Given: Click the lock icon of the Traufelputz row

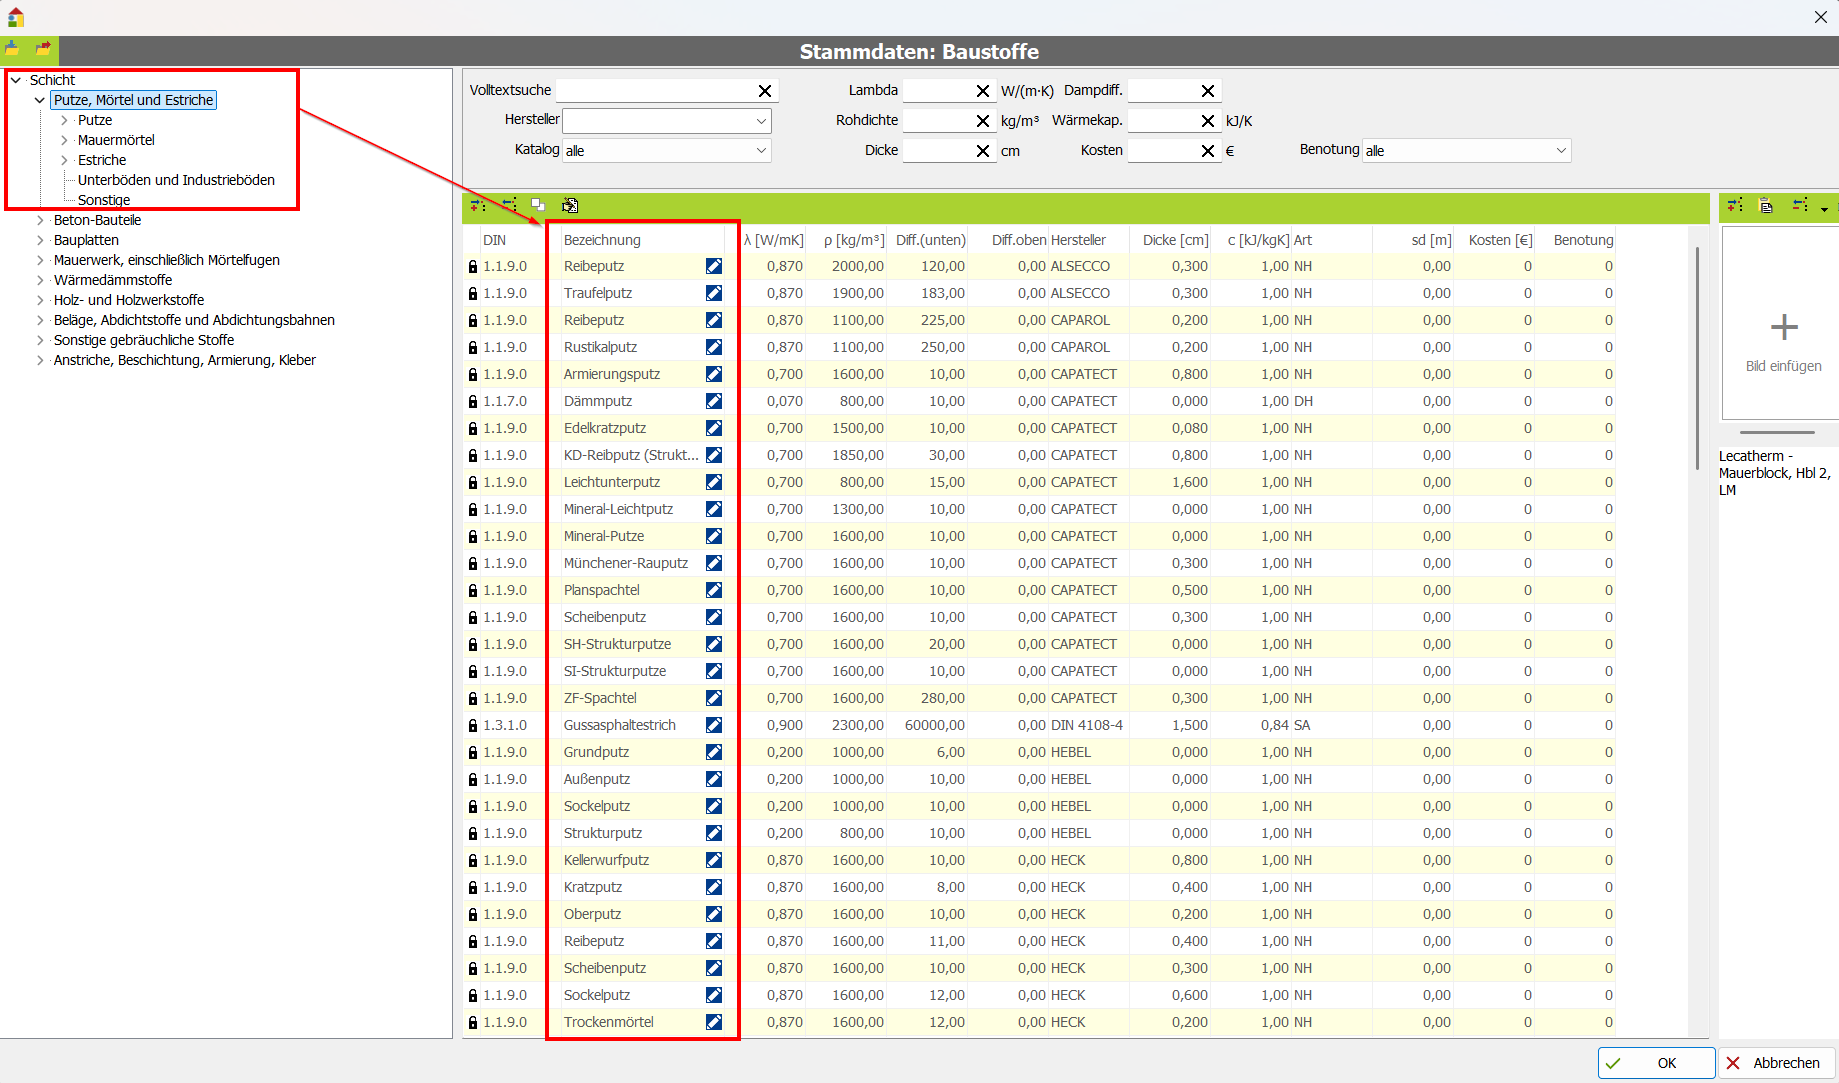Looking at the screenshot, I should [x=473, y=294].
